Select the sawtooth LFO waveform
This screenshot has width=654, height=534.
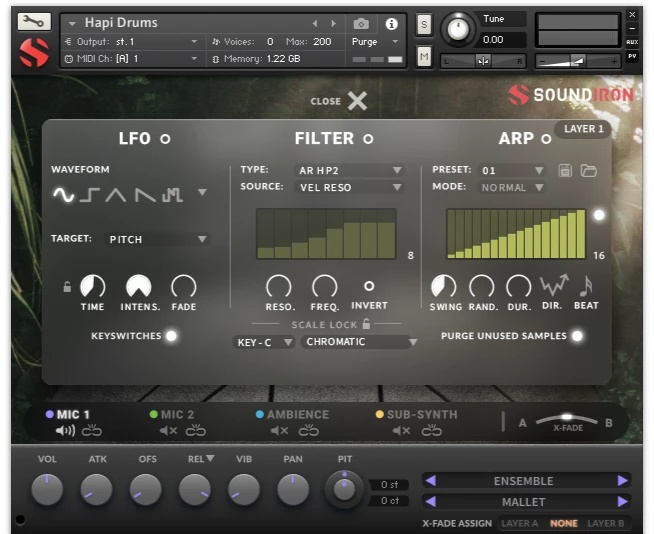tap(145, 194)
